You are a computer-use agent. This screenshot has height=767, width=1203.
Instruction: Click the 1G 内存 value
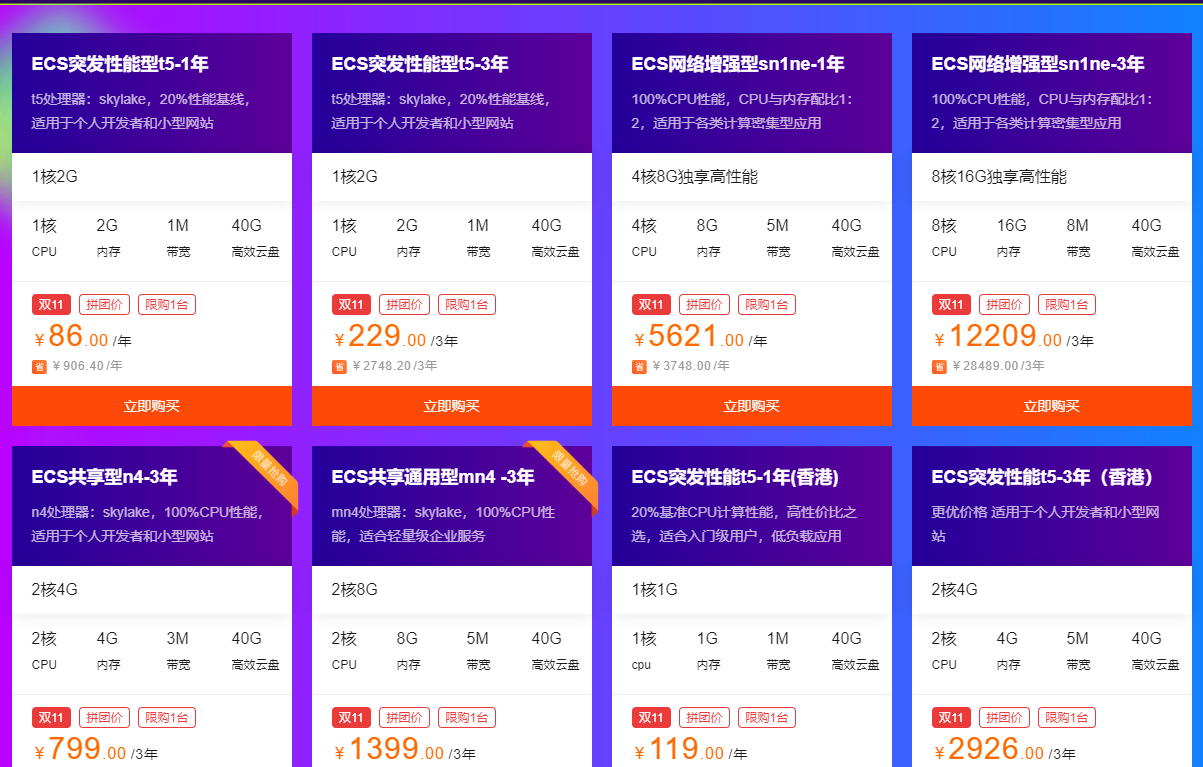[708, 639]
